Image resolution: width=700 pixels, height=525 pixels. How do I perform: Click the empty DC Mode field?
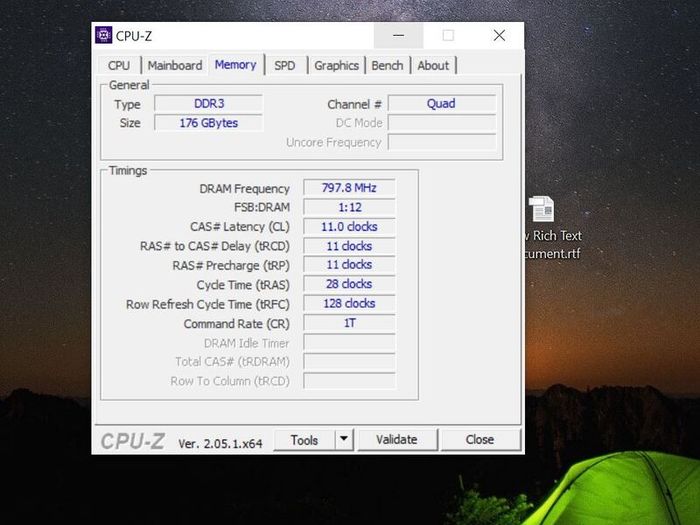(442, 123)
